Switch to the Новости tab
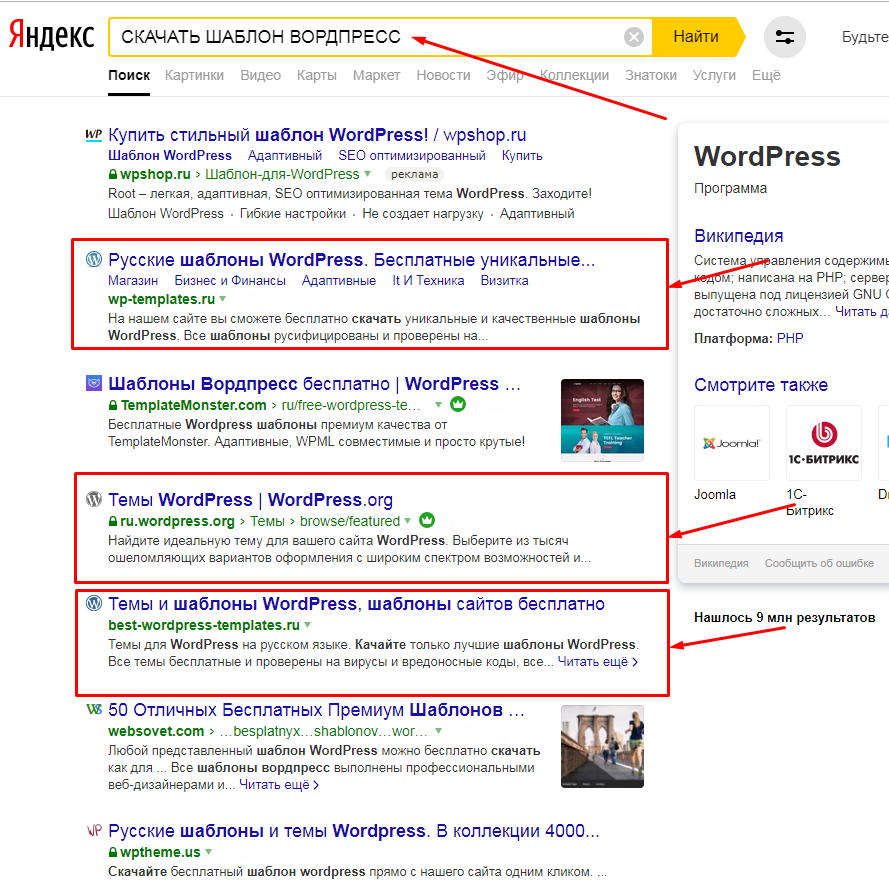This screenshot has height=882, width=889. click(x=443, y=75)
